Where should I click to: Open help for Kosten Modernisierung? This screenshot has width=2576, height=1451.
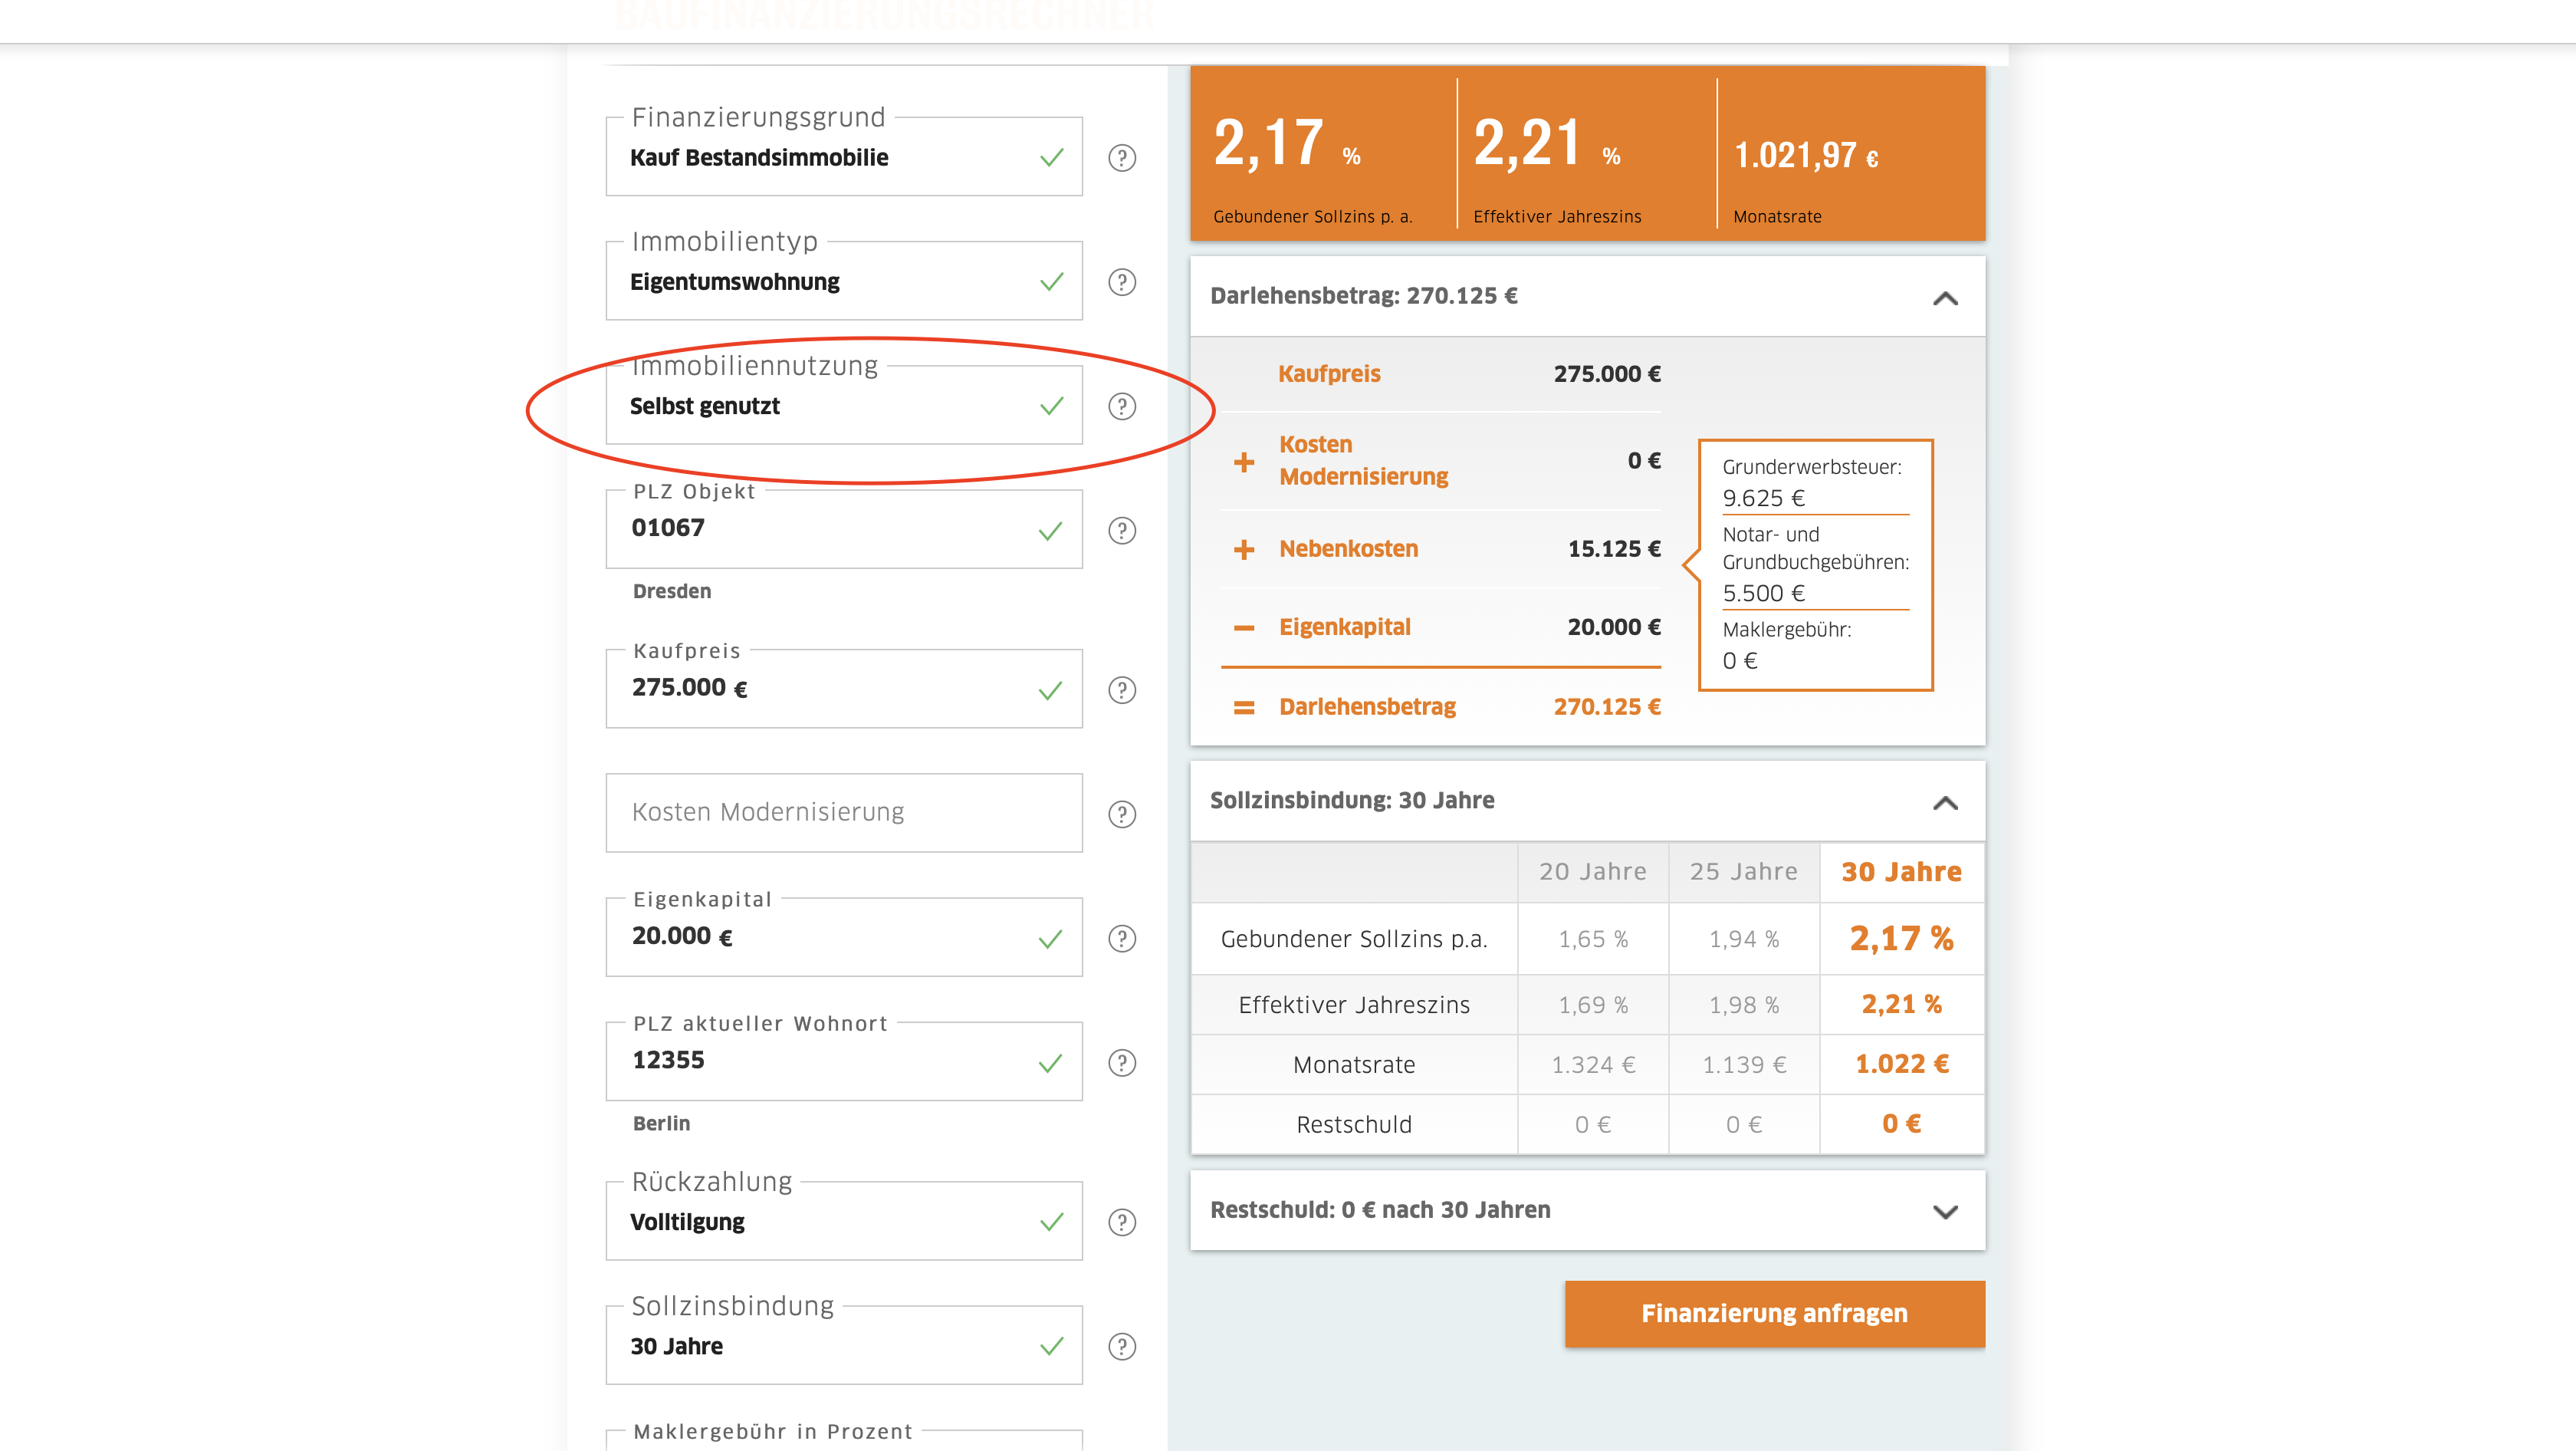[1122, 814]
